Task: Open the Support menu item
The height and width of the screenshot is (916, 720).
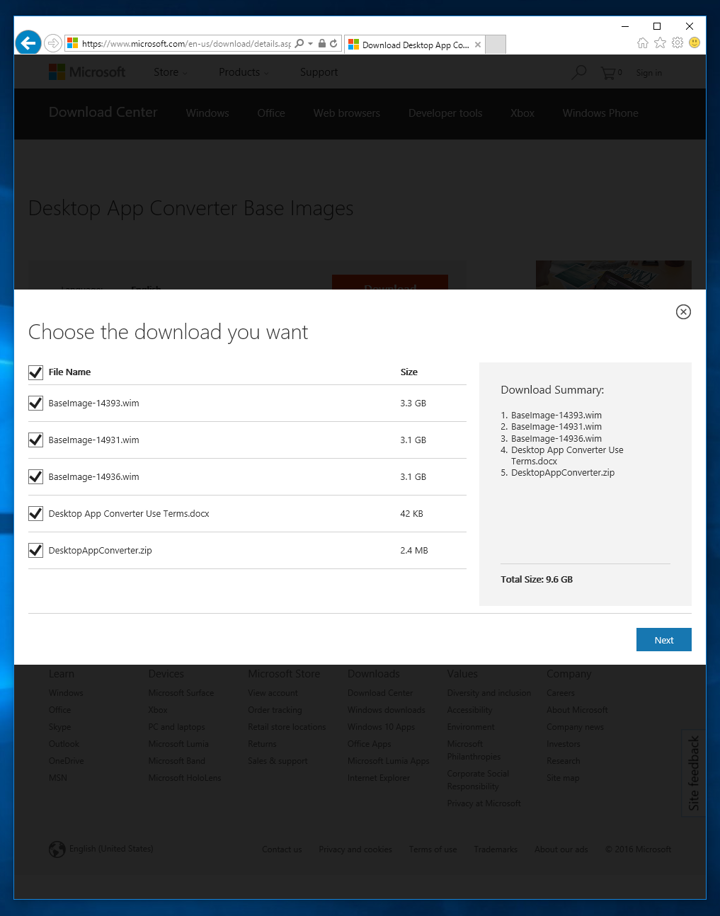Action: click(319, 72)
